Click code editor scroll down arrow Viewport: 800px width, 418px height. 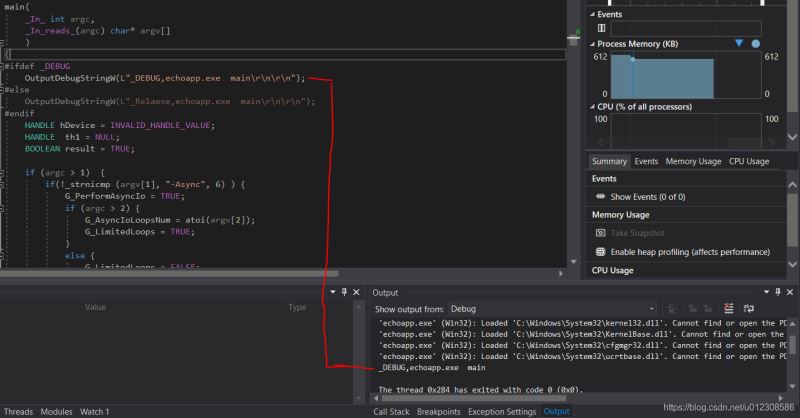point(573,262)
